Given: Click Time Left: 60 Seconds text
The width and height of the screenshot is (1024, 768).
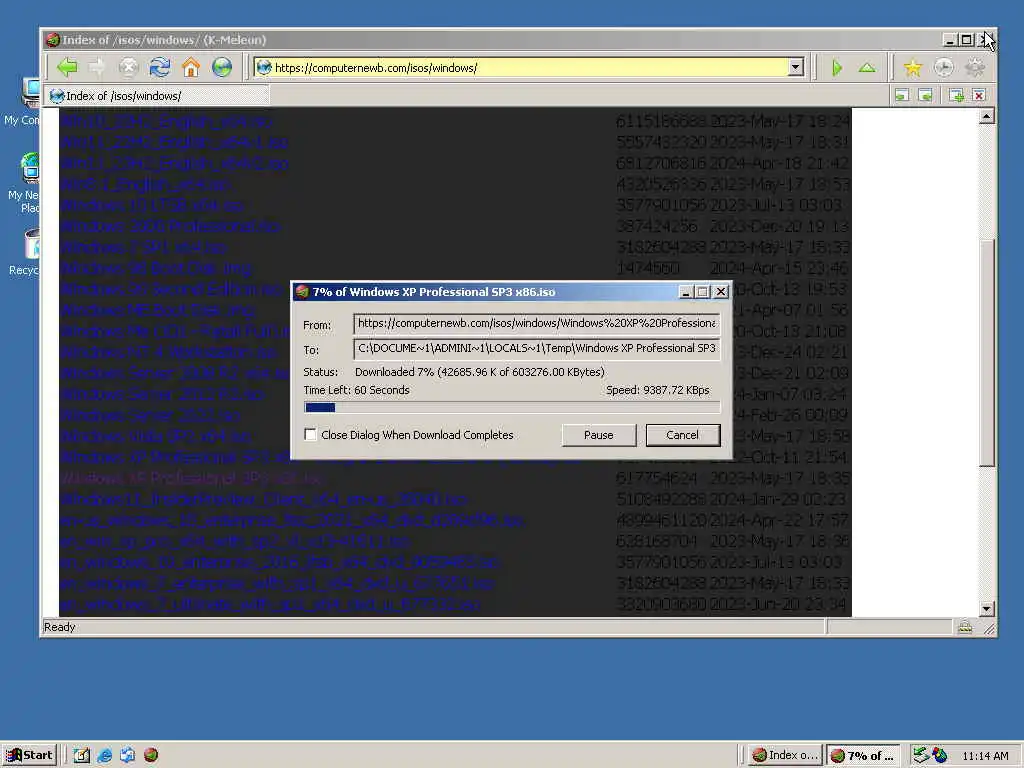Looking at the screenshot, I should point(357,390).
